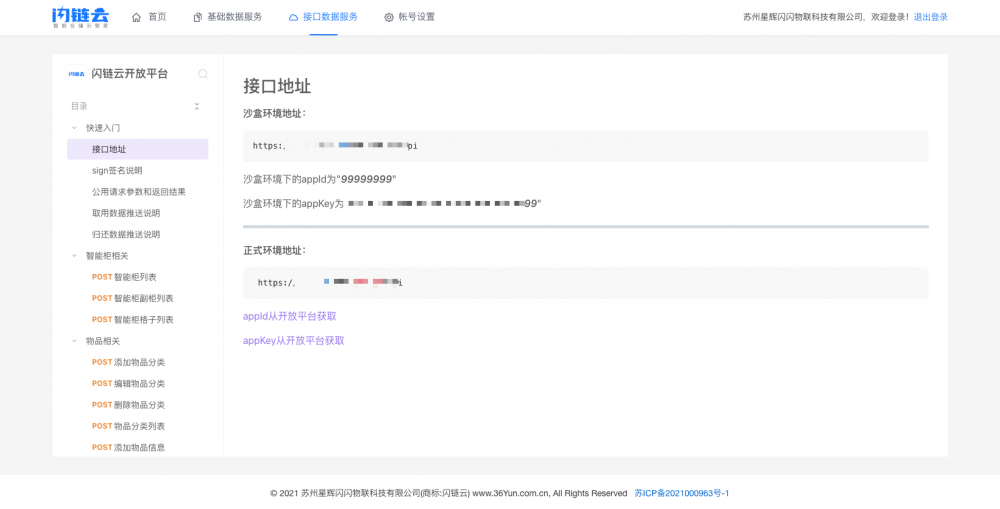Collapse the 智能柜相关 section

(74, 256)
